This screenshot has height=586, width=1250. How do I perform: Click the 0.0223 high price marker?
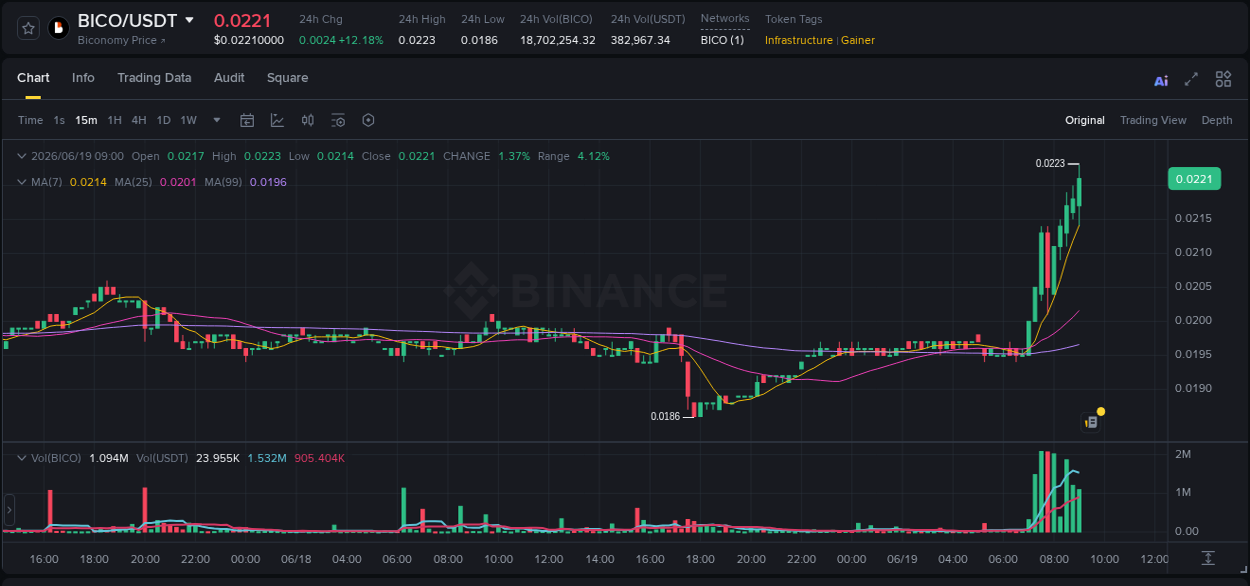point(1050,163)
